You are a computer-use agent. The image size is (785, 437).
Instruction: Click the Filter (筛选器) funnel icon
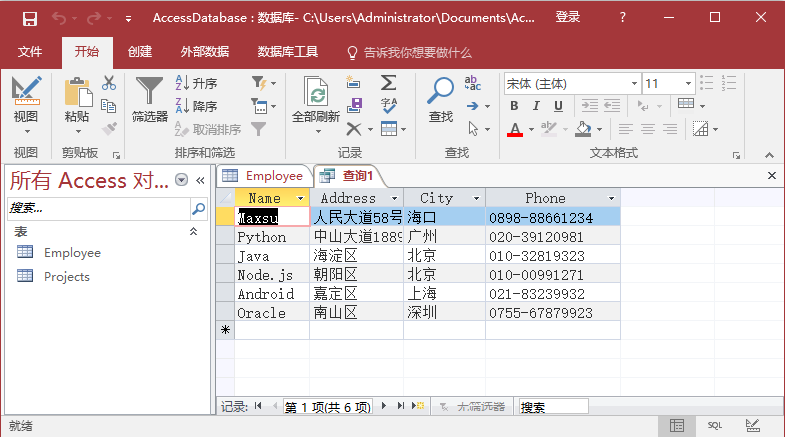(150, 92)
